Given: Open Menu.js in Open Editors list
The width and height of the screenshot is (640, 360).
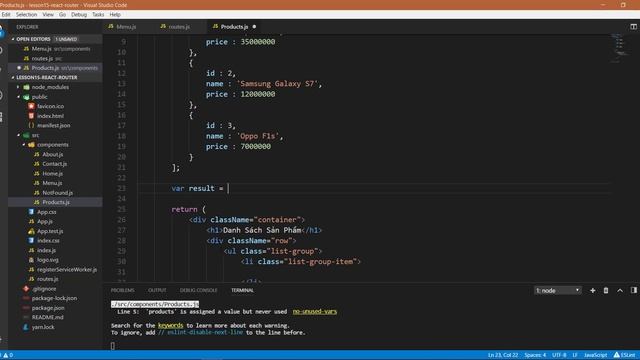Looking at the screenshot, I should coord(42,49).
